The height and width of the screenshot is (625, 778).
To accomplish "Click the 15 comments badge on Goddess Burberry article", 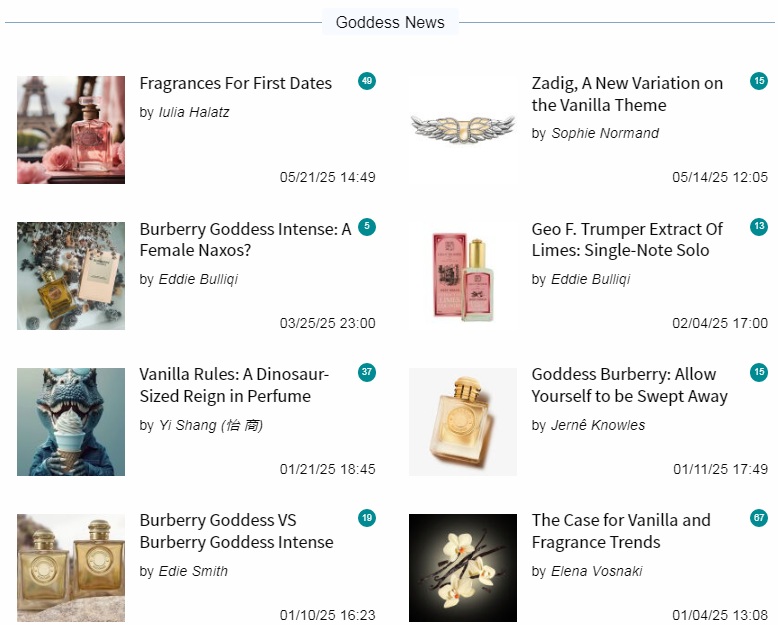I will point(759,373).
